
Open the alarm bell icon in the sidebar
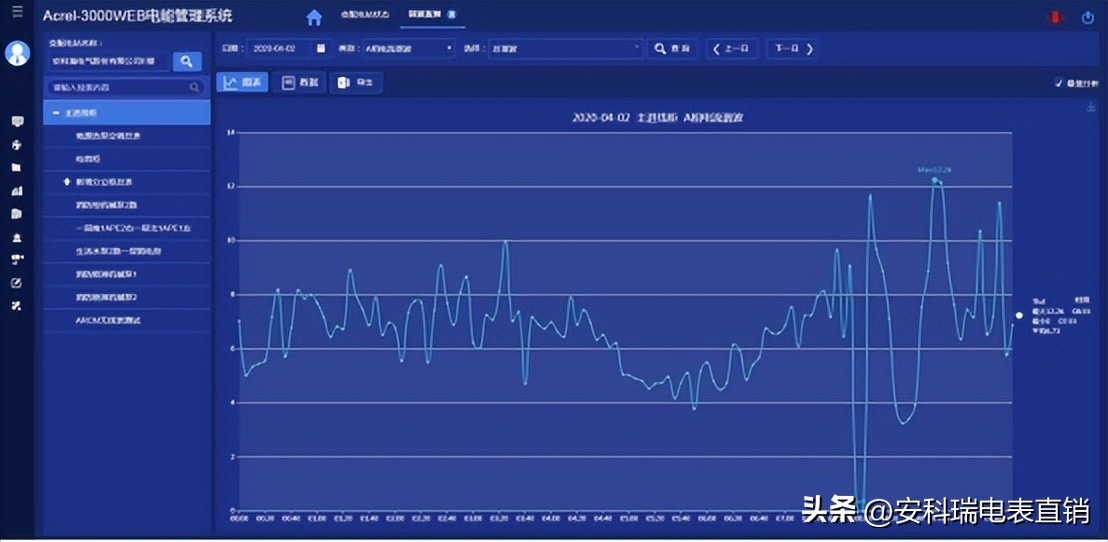pos(18,237)
